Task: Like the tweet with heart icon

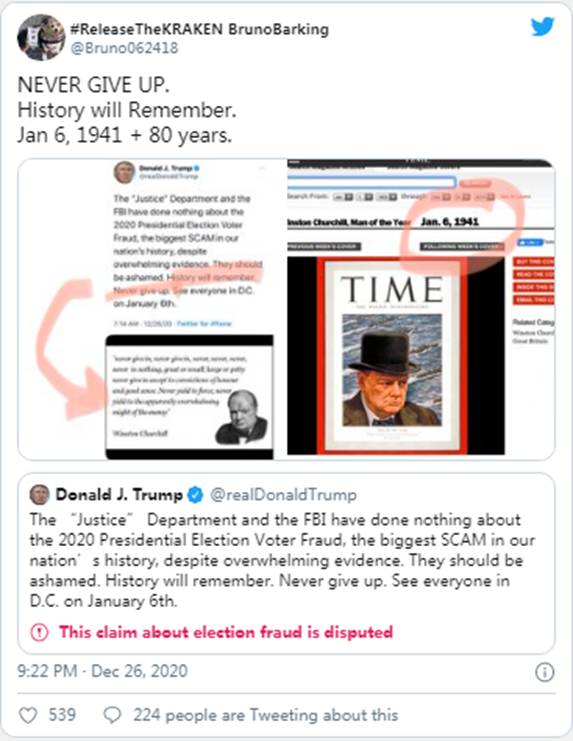Action: point(28,715)
